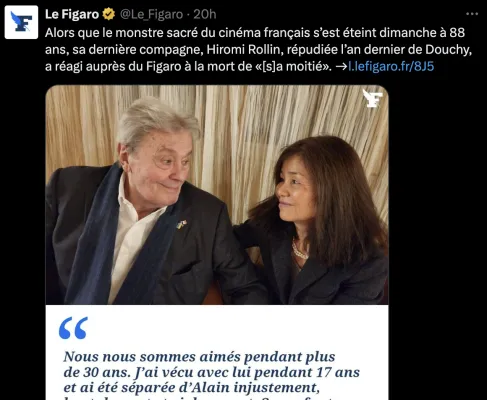Click the tweet's first line "Alors que le monstre"

point(255,33)
